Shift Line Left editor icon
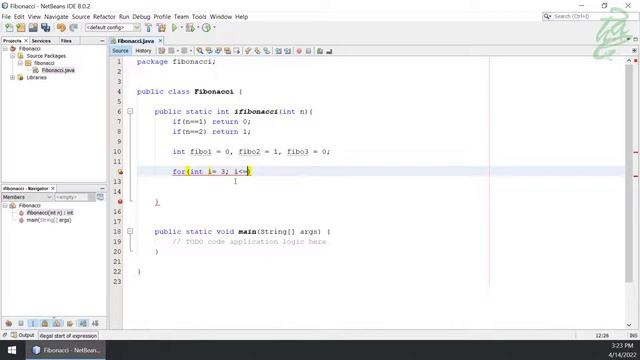This screenshot has height=360, width=640. 278,51
